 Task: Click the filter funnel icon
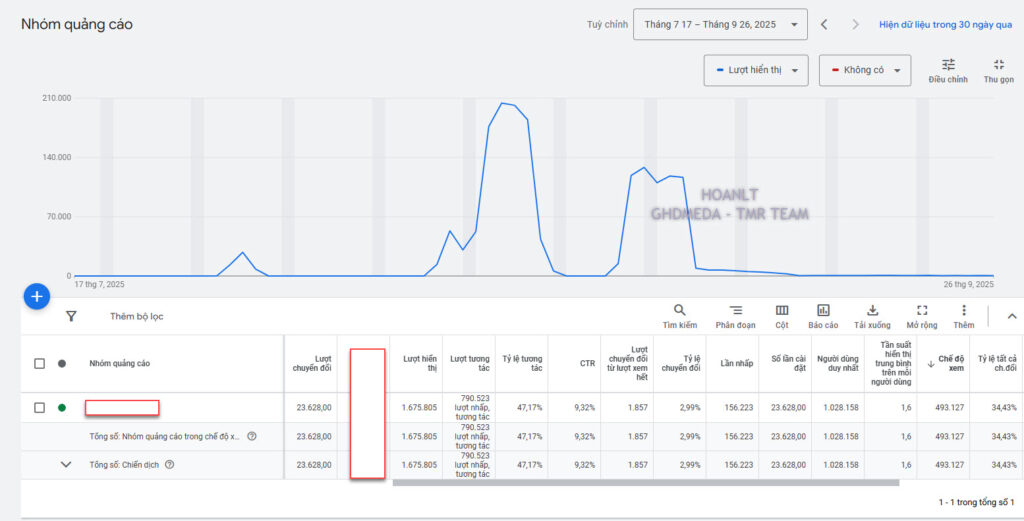point(71,316)
